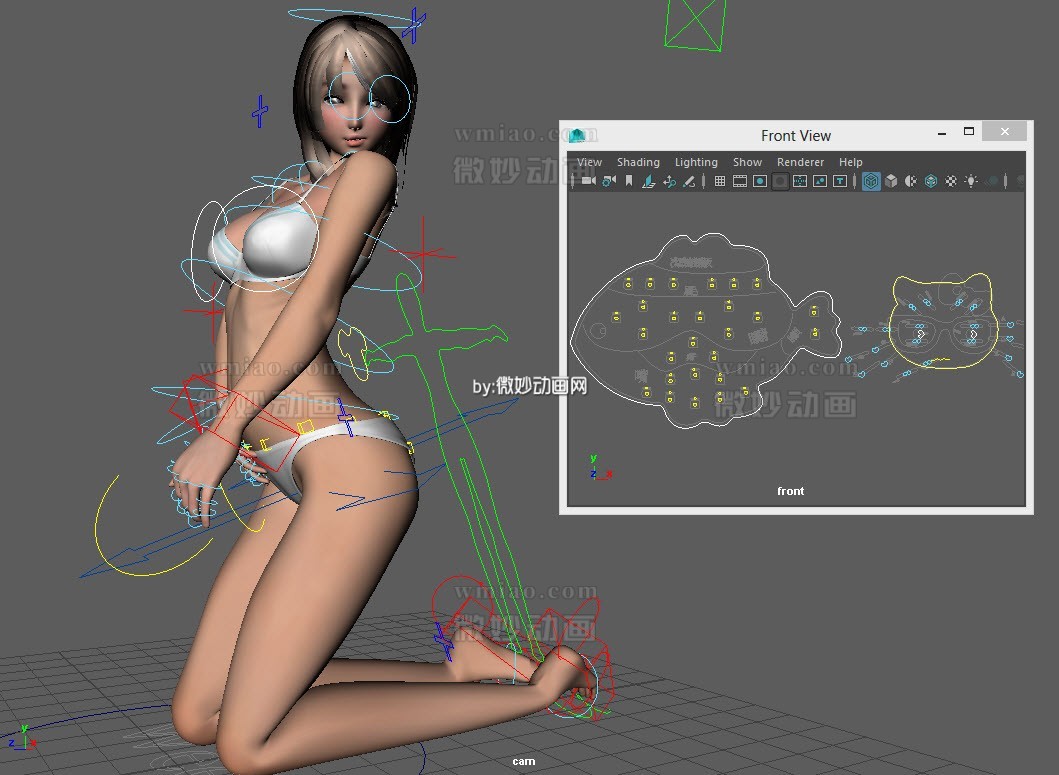Click the camera attributes icon

click(x=609, y=182)
